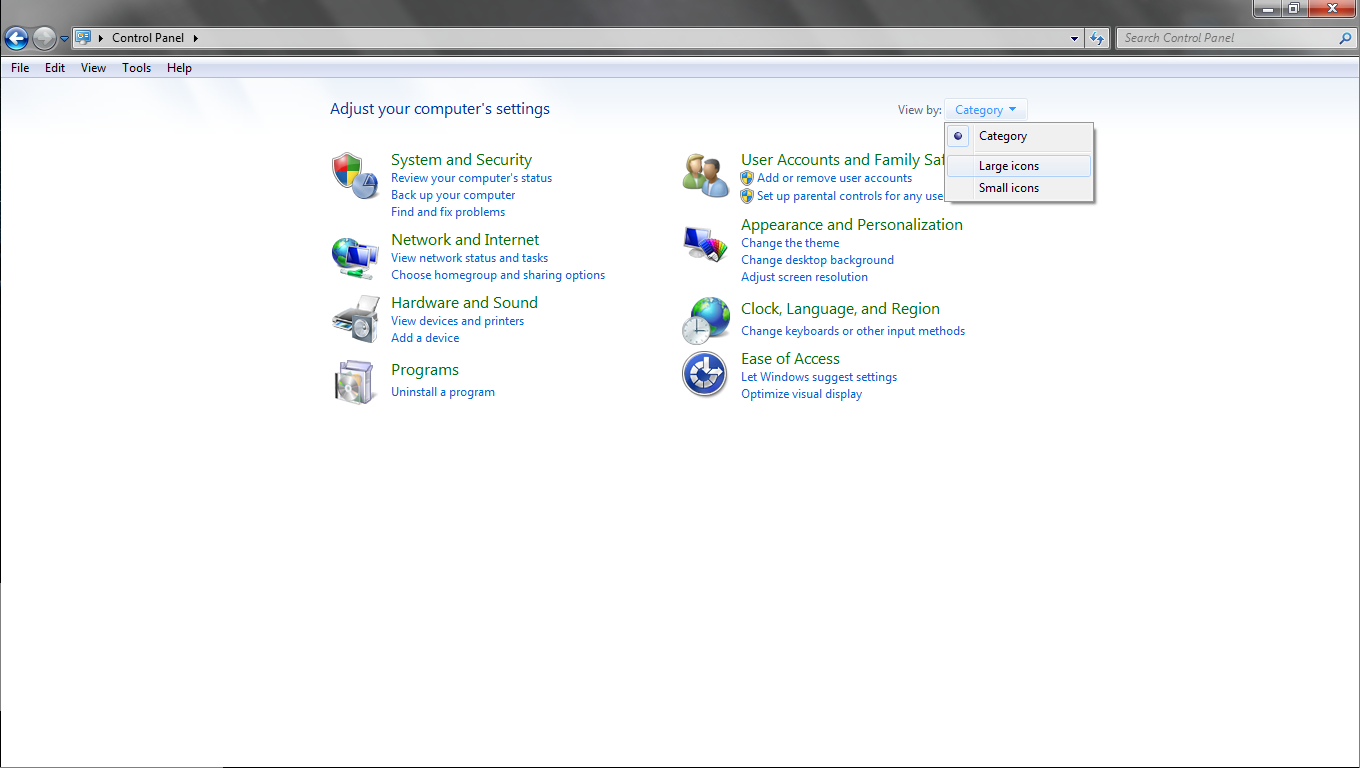Open Clock, Language, and Region link
The height and width of the screenshot is (768, 1360).
click(x=840, y=309)
